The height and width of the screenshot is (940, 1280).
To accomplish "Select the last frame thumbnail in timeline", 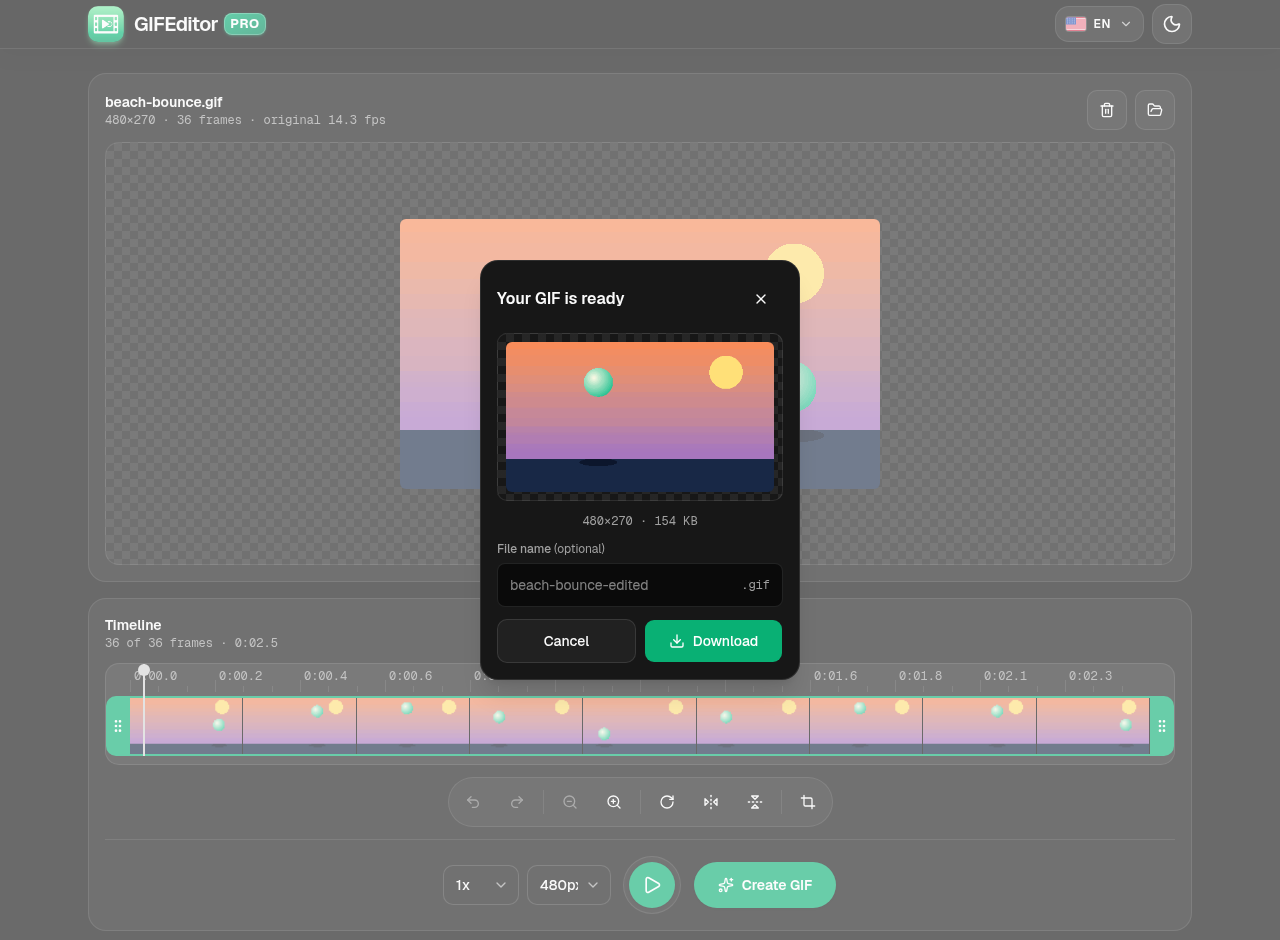I will (1093, 726).
